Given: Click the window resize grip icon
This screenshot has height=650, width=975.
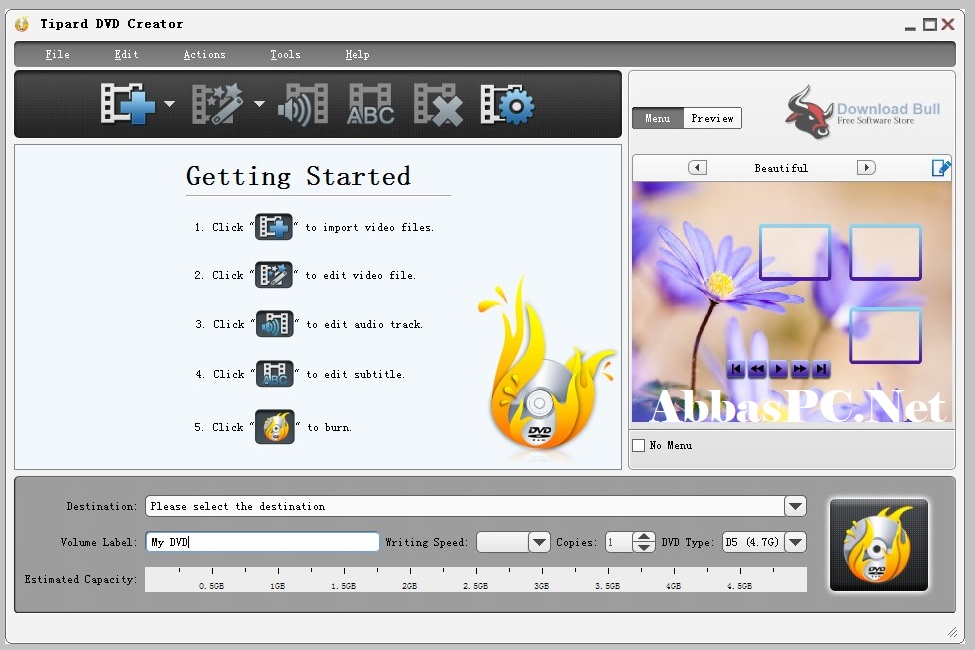Looking at the screenshot, I should coord(953,632).
